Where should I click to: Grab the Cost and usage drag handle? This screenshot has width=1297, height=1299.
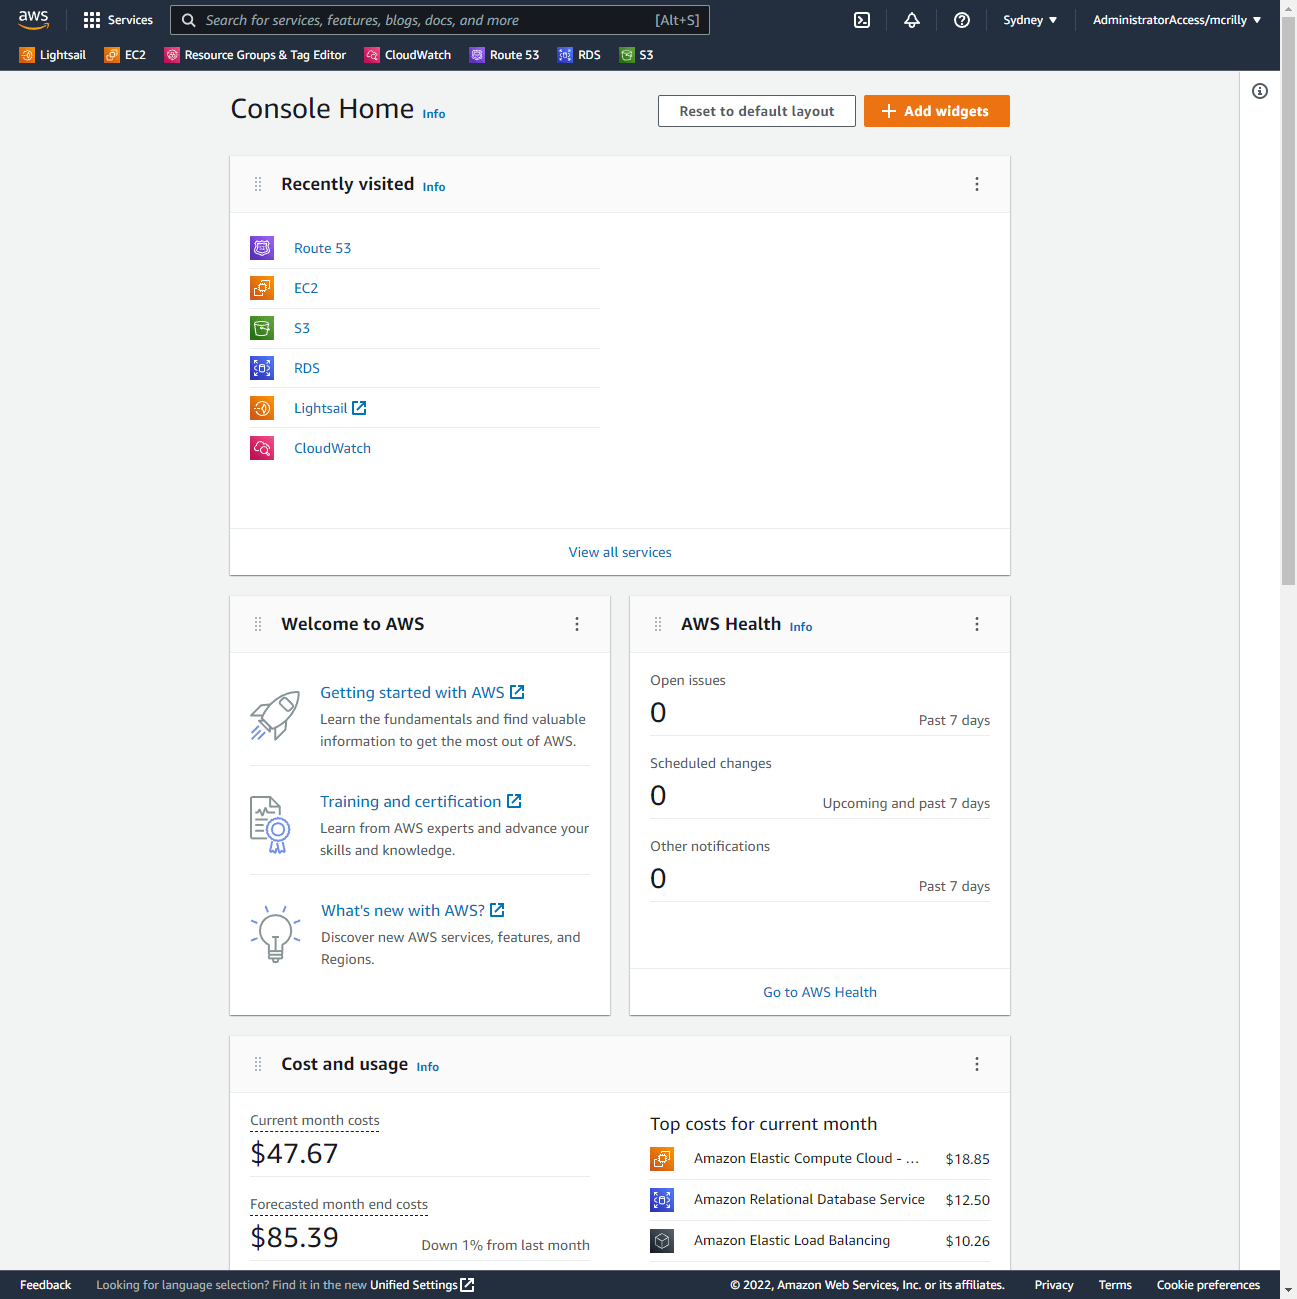click(258, 1064)
